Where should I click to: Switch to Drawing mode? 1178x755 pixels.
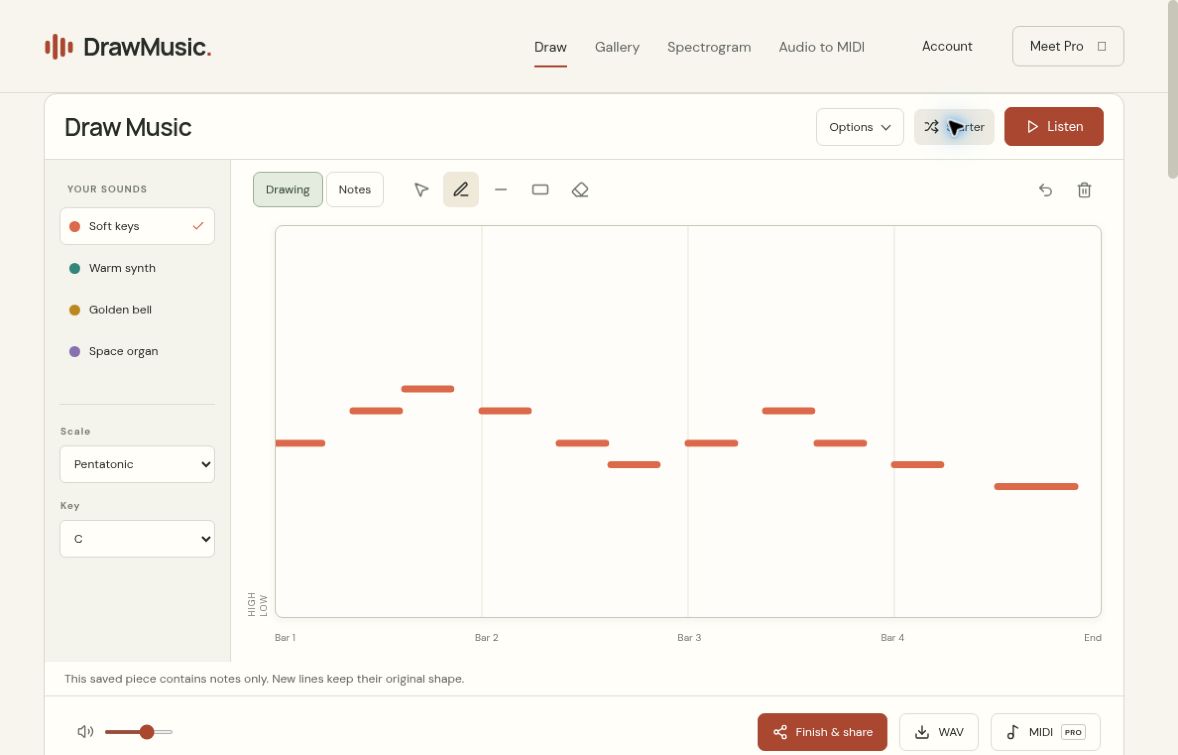[288, 189]
